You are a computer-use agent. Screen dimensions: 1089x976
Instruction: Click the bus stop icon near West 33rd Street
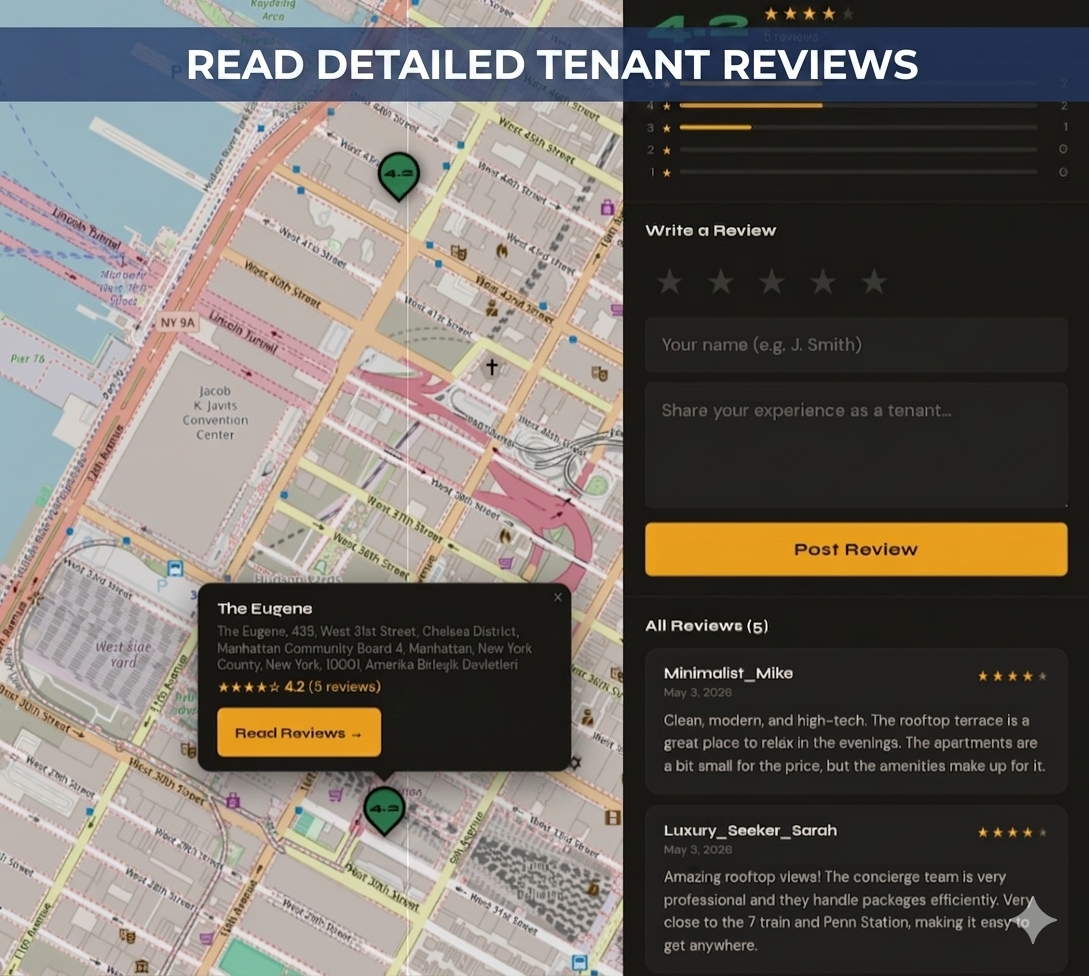175,568
